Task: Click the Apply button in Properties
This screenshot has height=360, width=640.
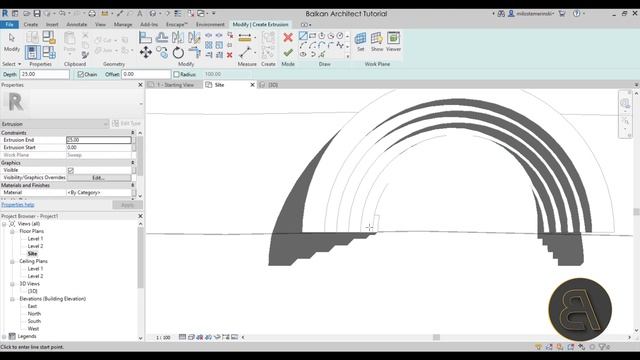Action: pyautogui.click(x=127, y=205)
